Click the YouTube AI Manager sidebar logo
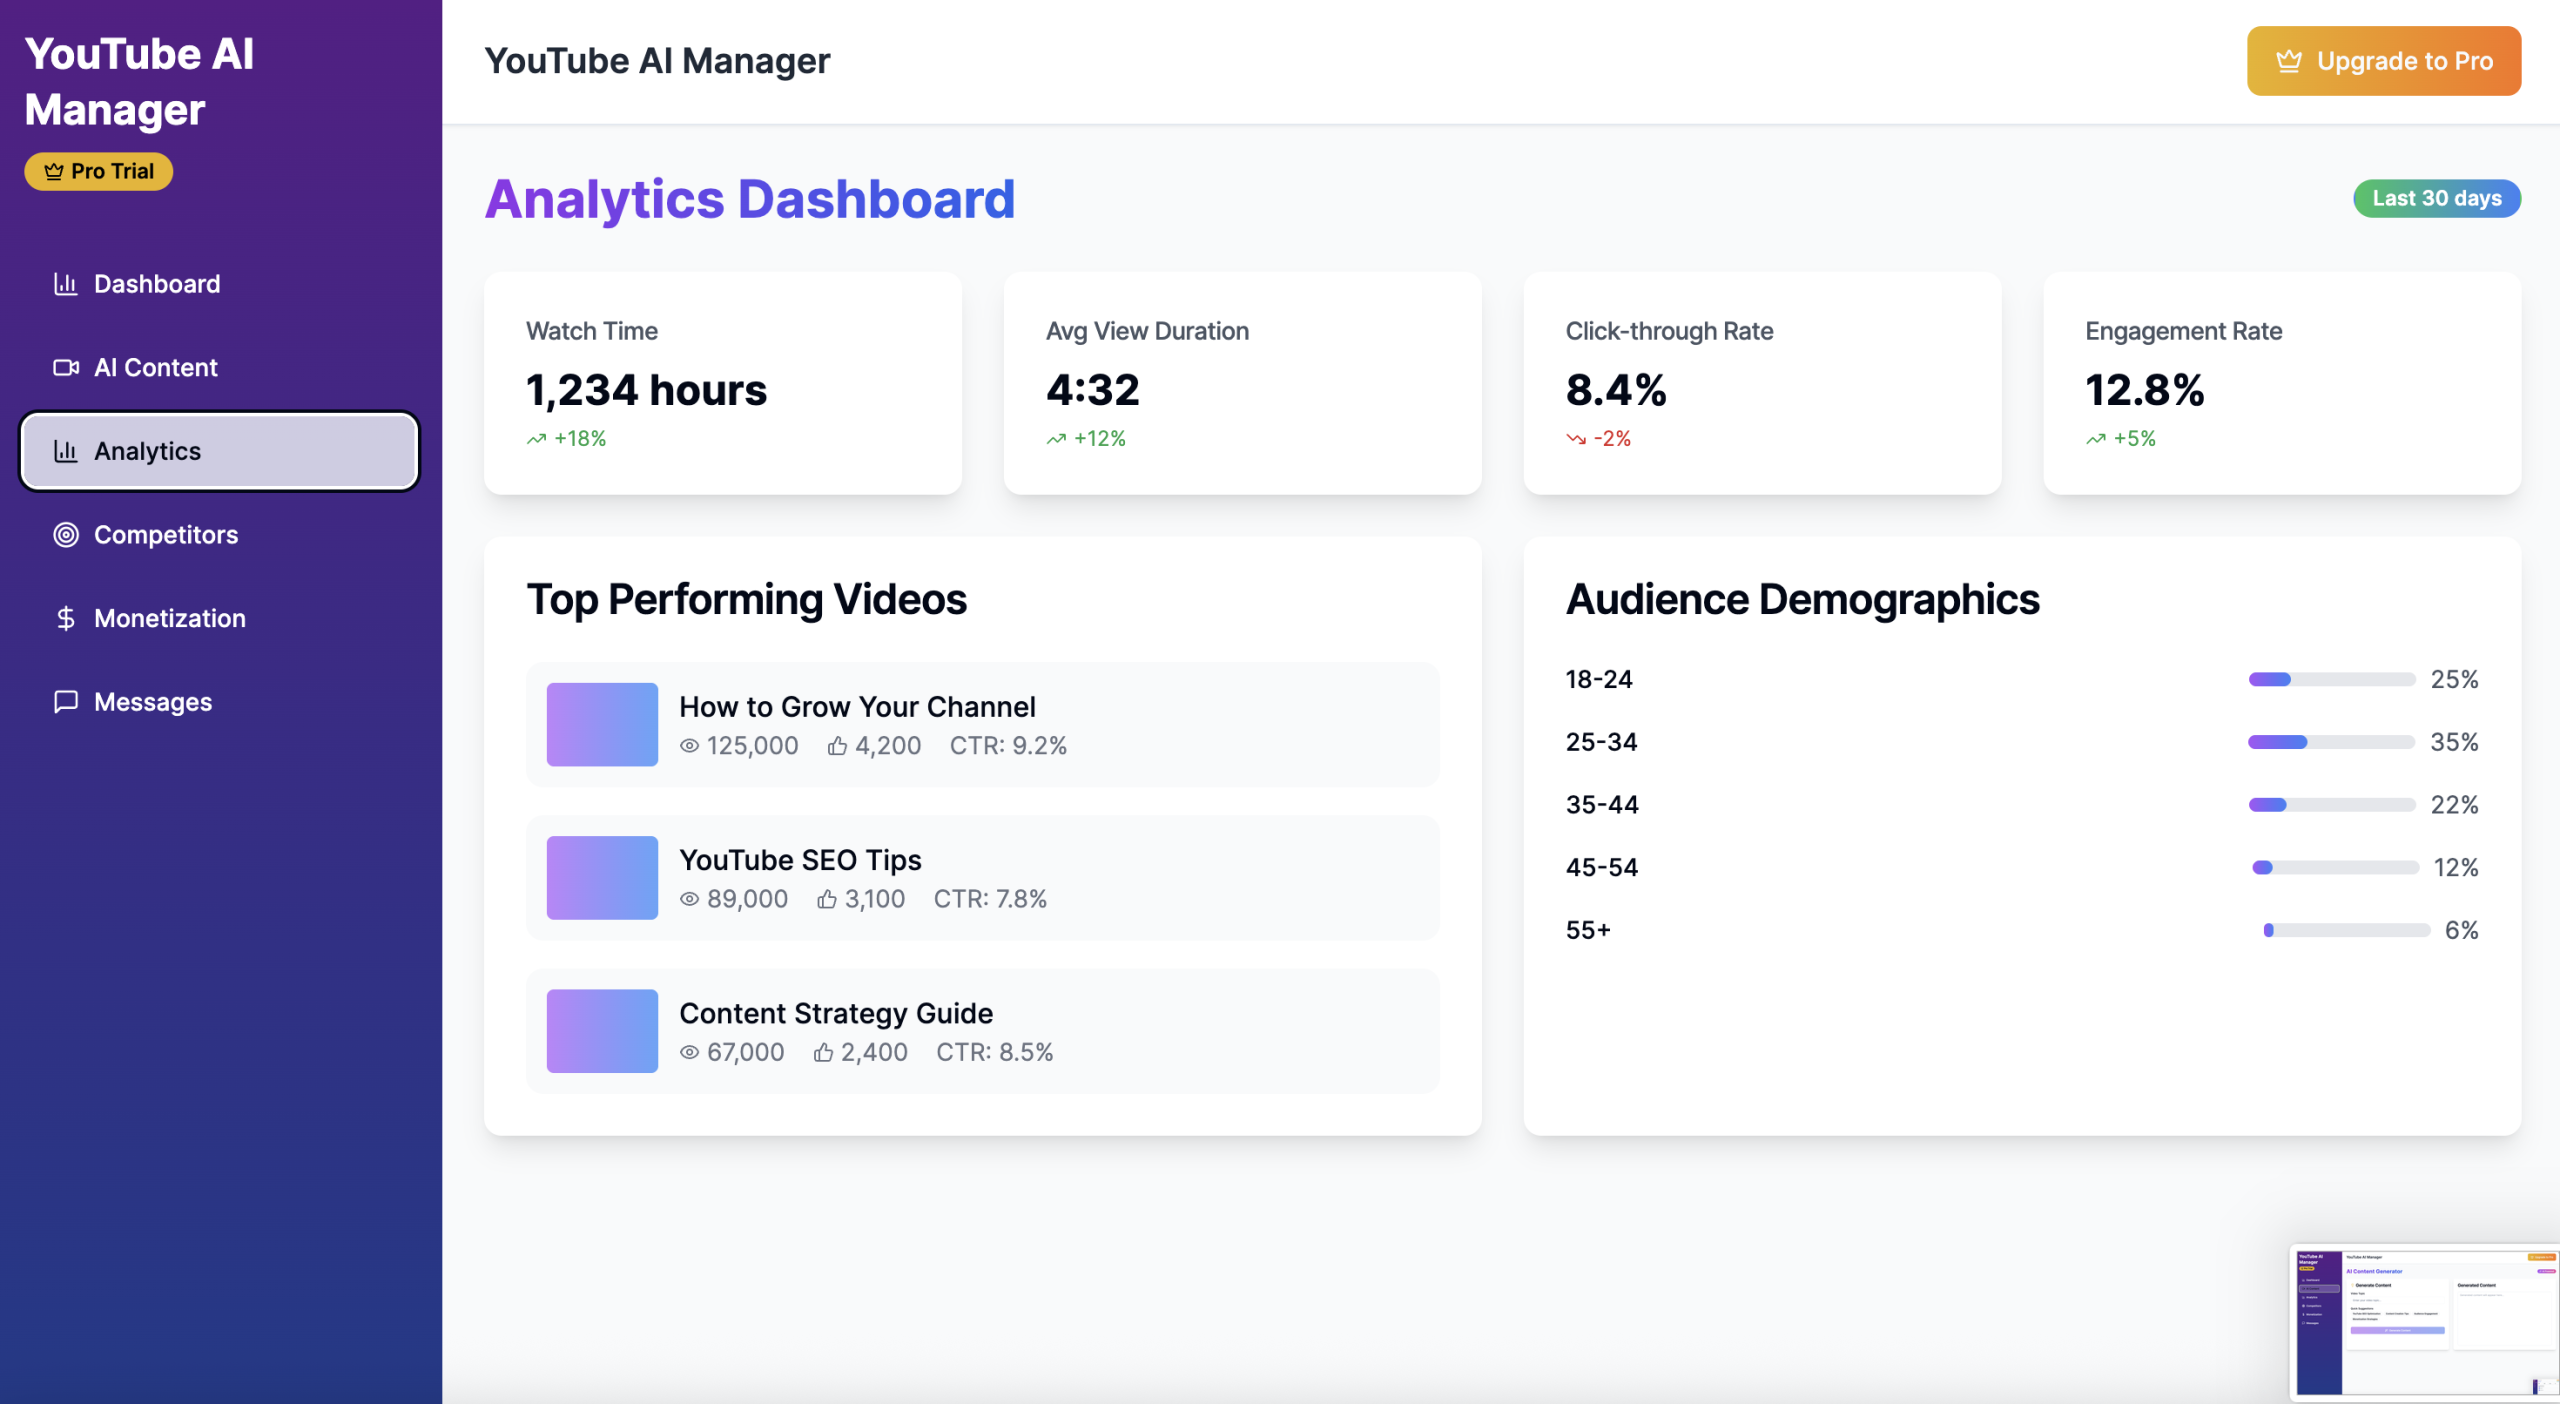 pyautogui.click(x=139, y=81)
